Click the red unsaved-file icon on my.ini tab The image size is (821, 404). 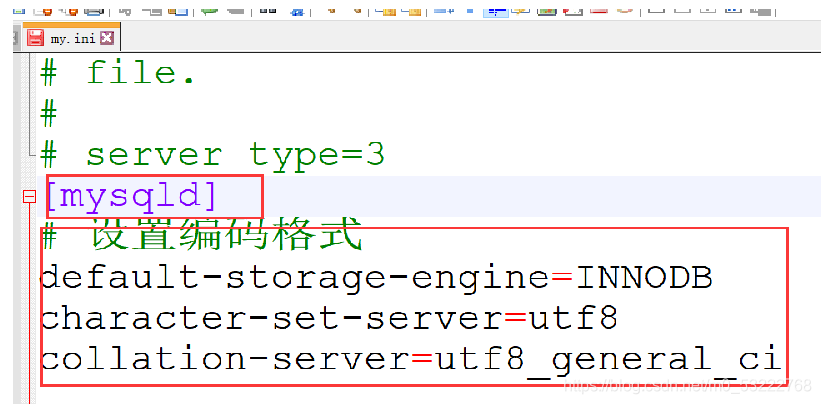click(35, 38)
